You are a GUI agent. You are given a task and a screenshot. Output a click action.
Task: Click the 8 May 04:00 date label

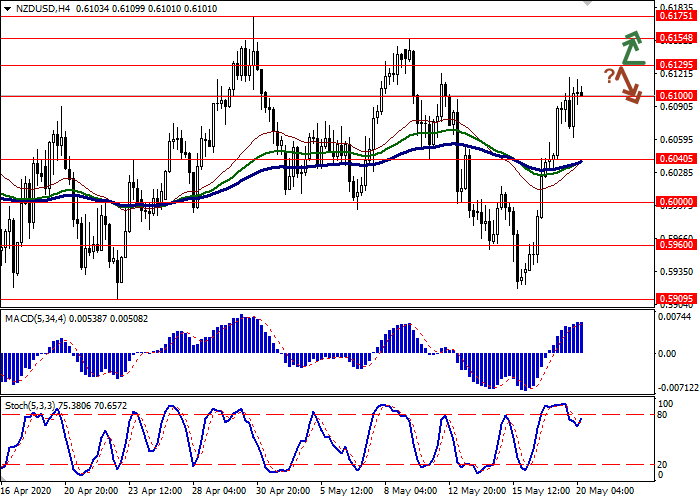pyautogui.click(x=412, y=491)
